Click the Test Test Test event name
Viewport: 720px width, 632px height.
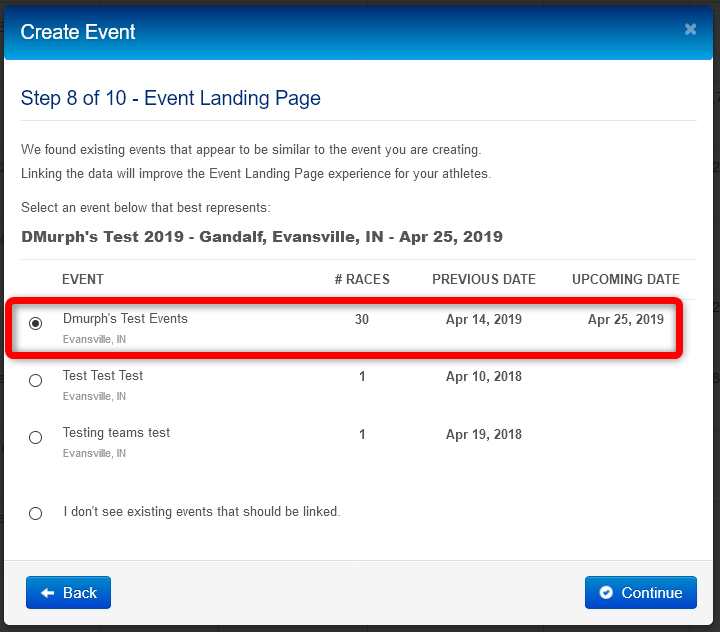(x=103, y=376)
